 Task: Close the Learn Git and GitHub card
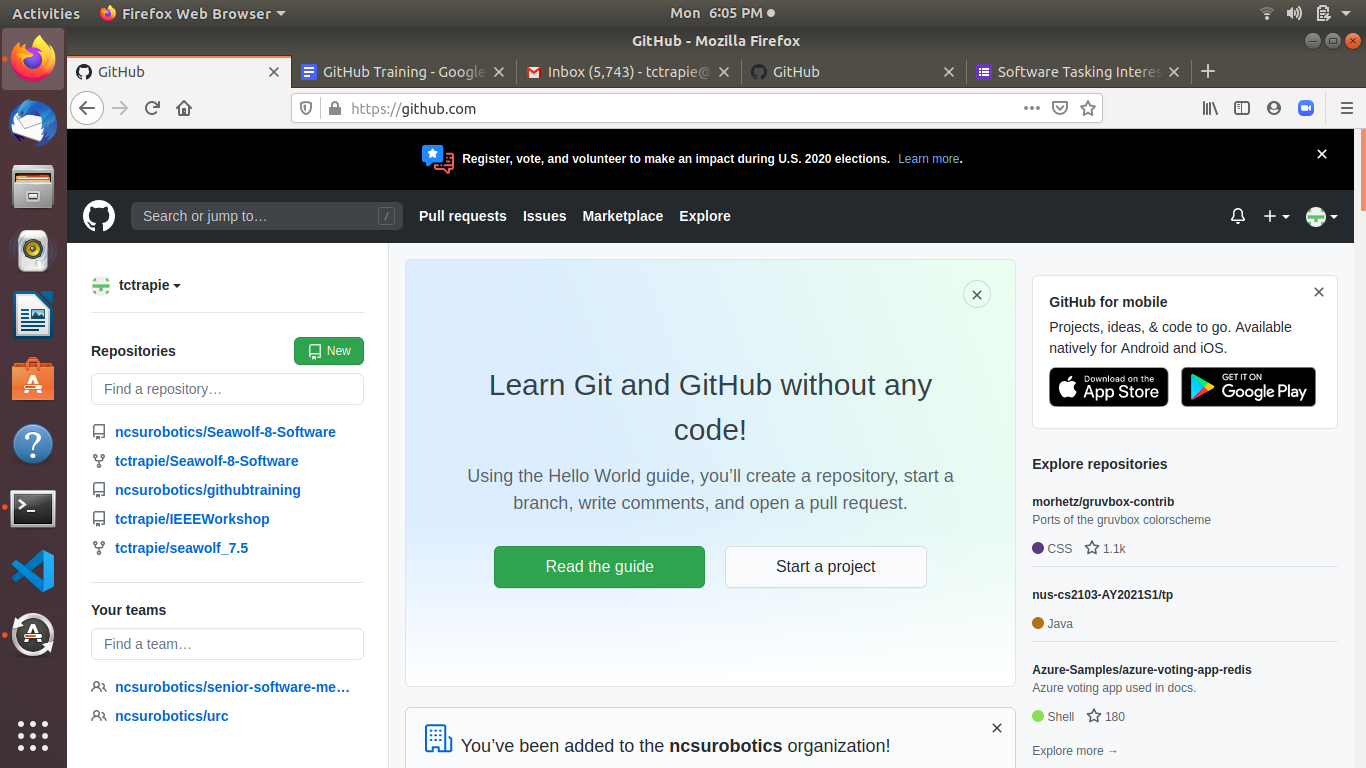coord(977,294)
